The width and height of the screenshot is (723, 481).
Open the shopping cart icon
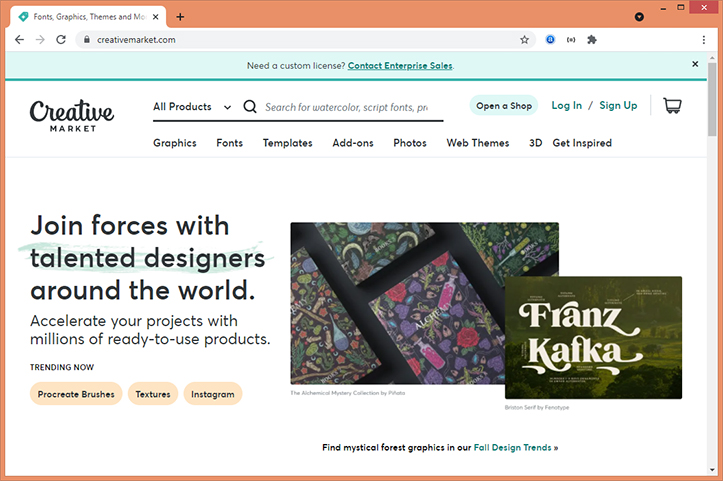coord(672,106)
